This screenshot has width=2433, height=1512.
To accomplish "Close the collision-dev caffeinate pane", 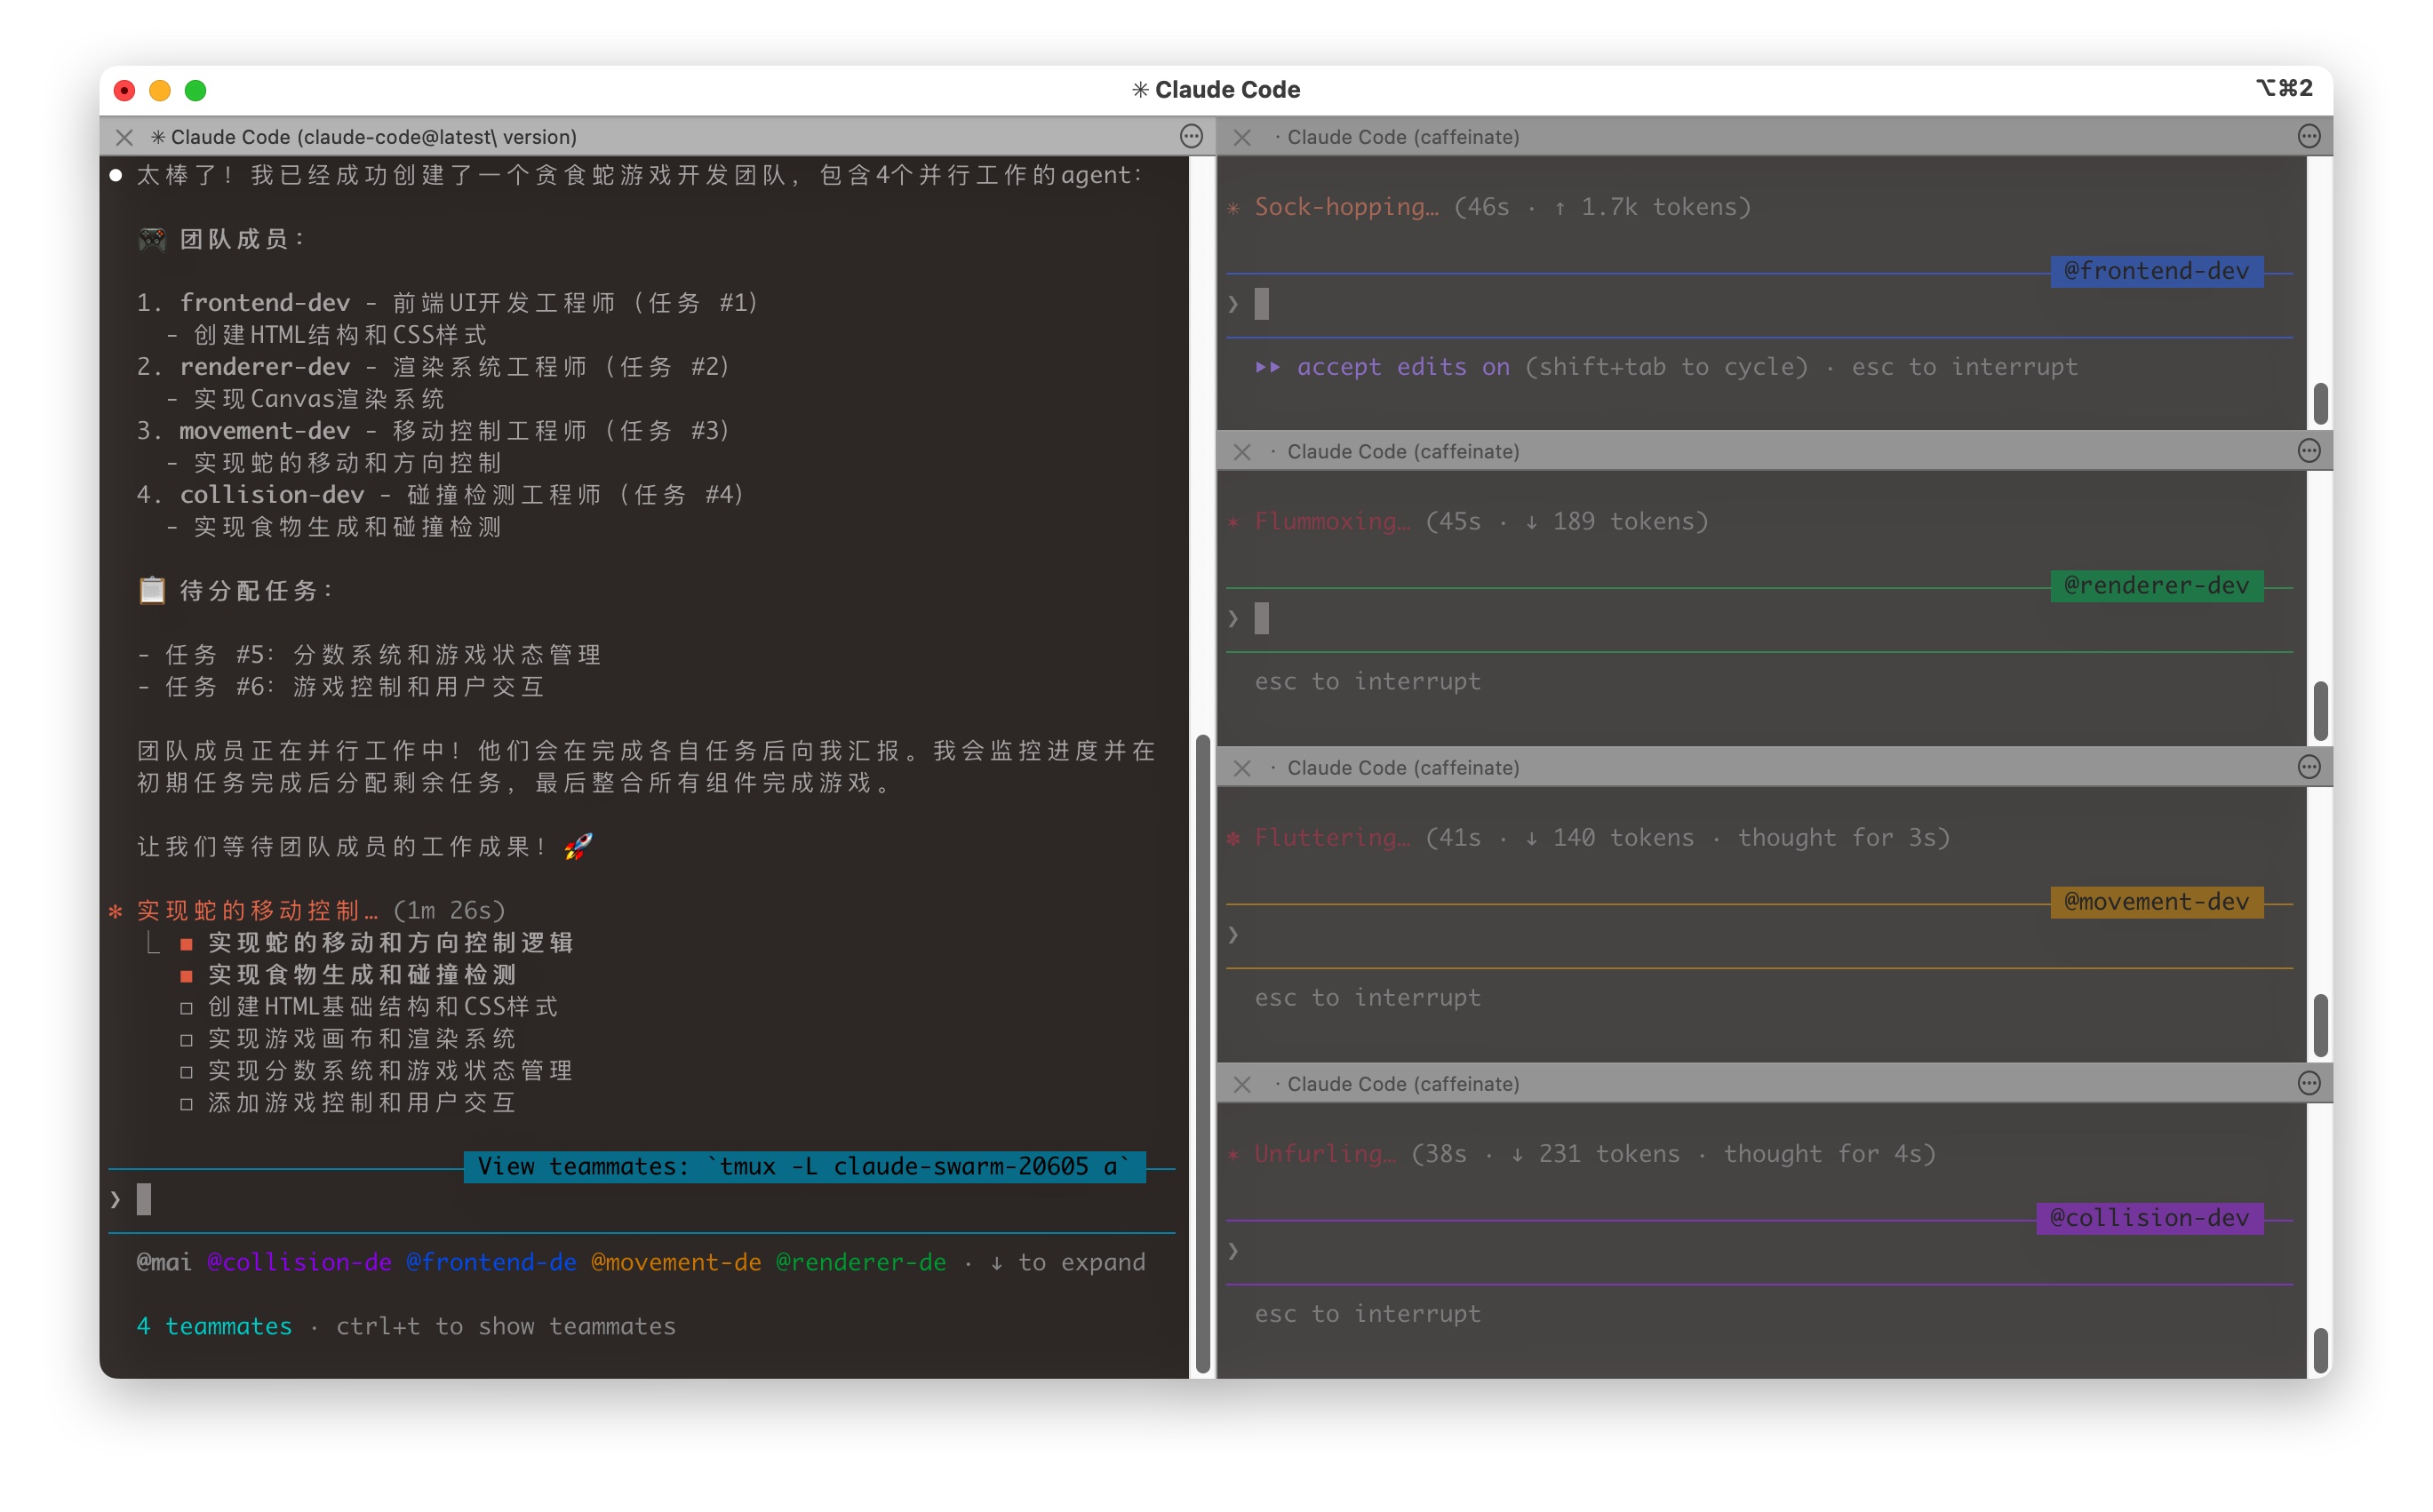I will tap(1242, 1085).
